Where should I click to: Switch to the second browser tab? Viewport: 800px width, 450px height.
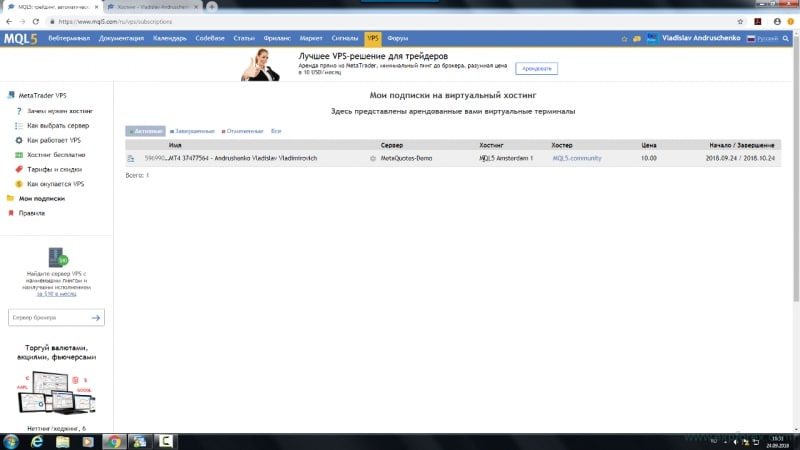point(153,7)
